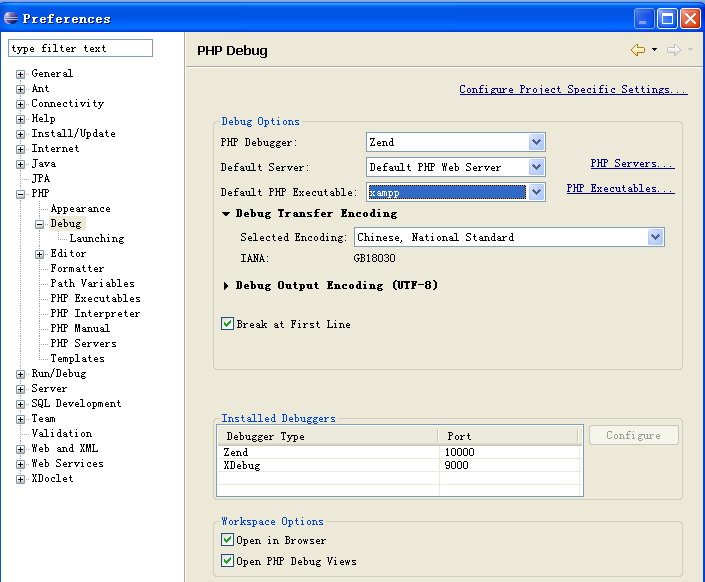705x582 pixels.
Task: Expand the General tree node
Action: pos(20,74)
